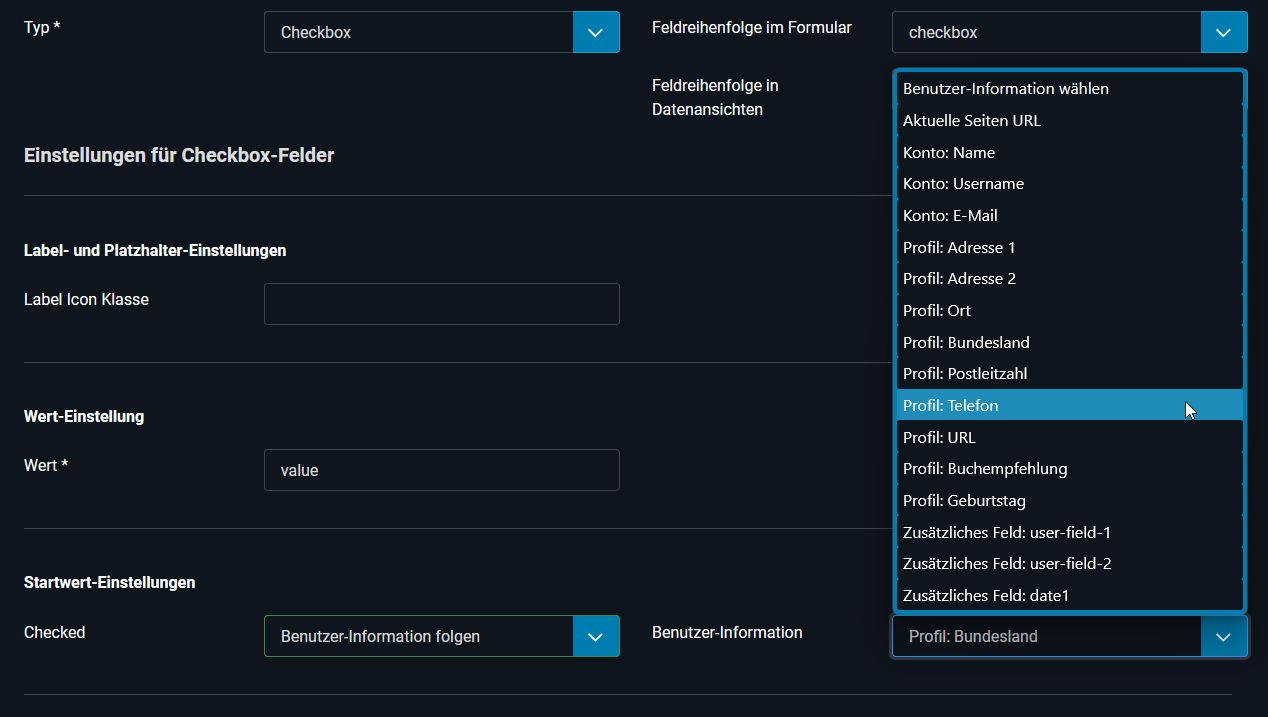The width and height of the screenshot is (1268, 717).
Task: Pick 'Profil: Postleitzahl' option
Action: click(1069, 374)
